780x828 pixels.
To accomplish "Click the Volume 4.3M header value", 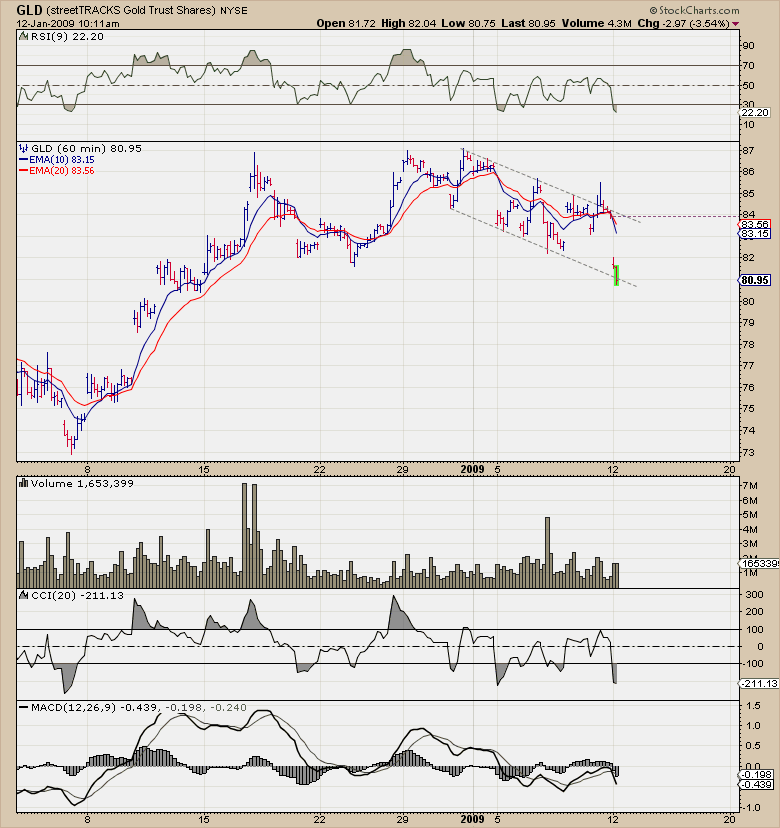I will click(x=597, y=23).
